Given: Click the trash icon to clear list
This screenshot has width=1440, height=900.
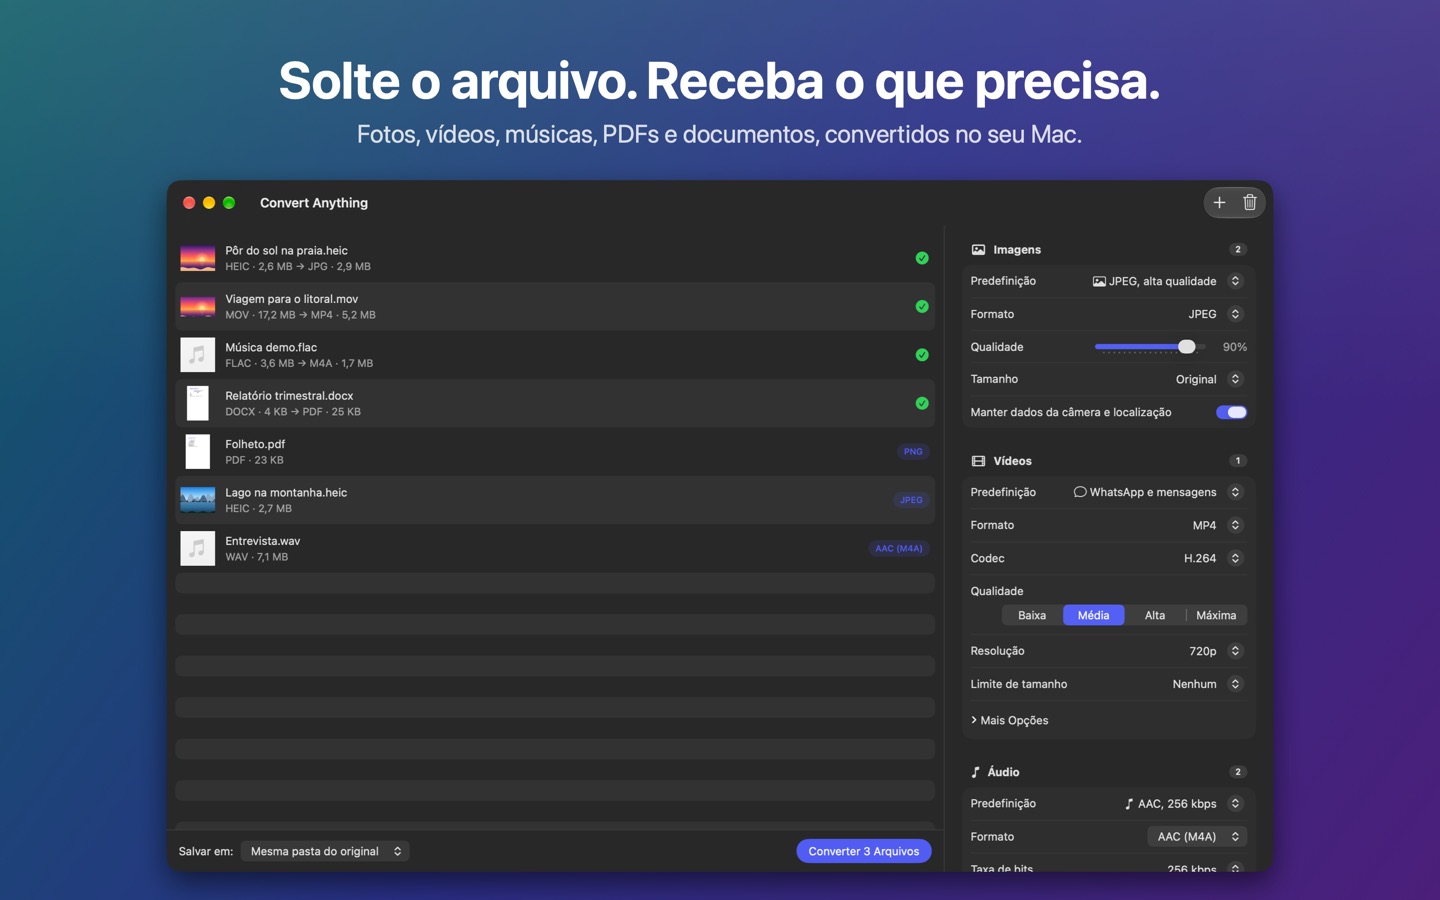Looking at the screenshot, I should [1250, 203].
